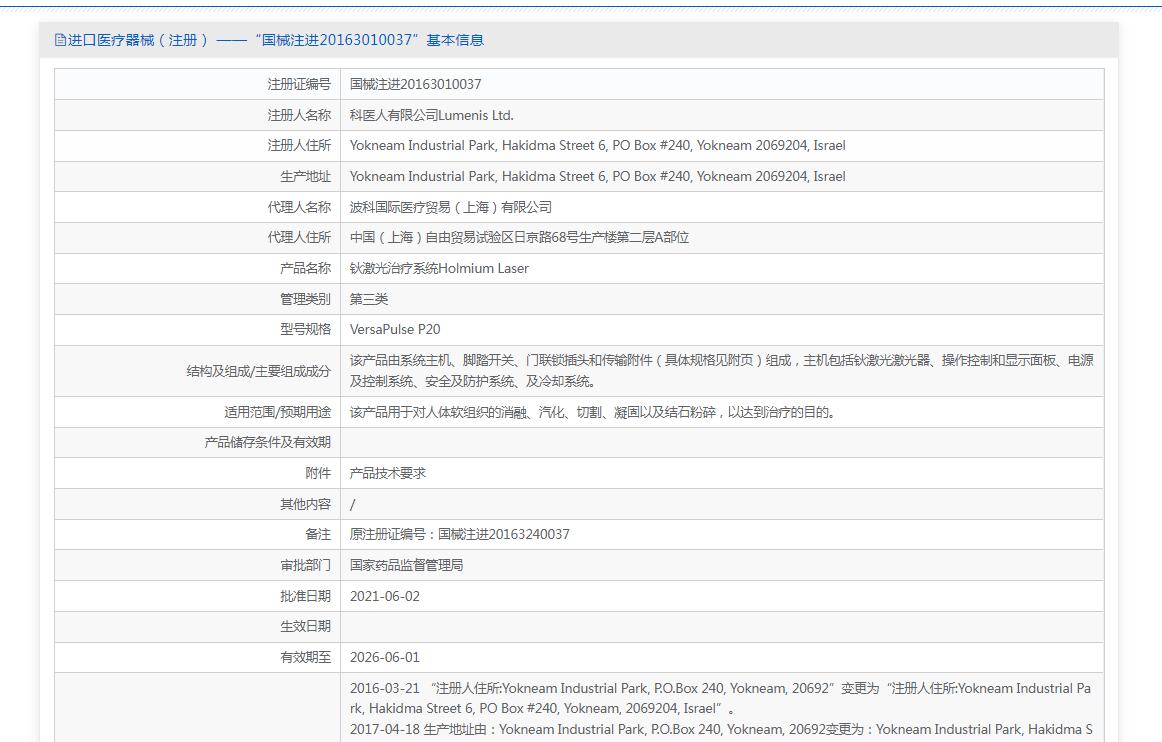The height and width of the screenshot is (742, 1162).
Task: Click the 结构及组成/主要组成成分 description text
Action: click(720, 370)
